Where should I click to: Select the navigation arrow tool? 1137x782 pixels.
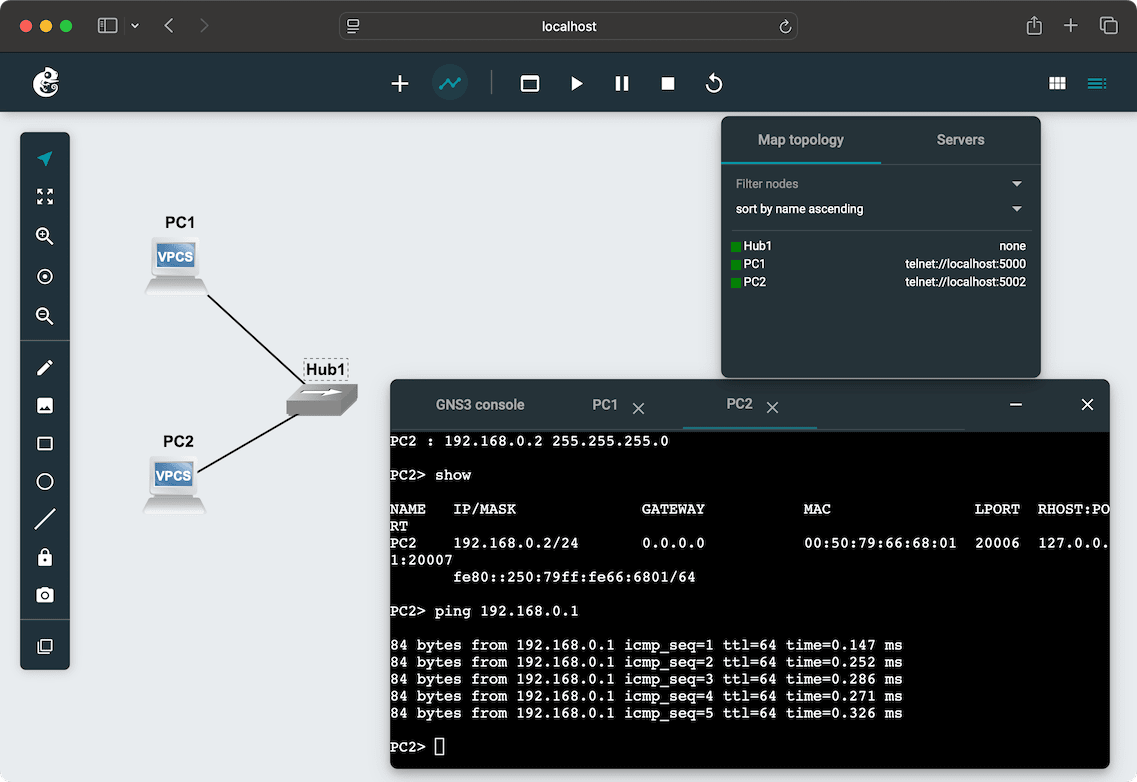pos(45,158)
